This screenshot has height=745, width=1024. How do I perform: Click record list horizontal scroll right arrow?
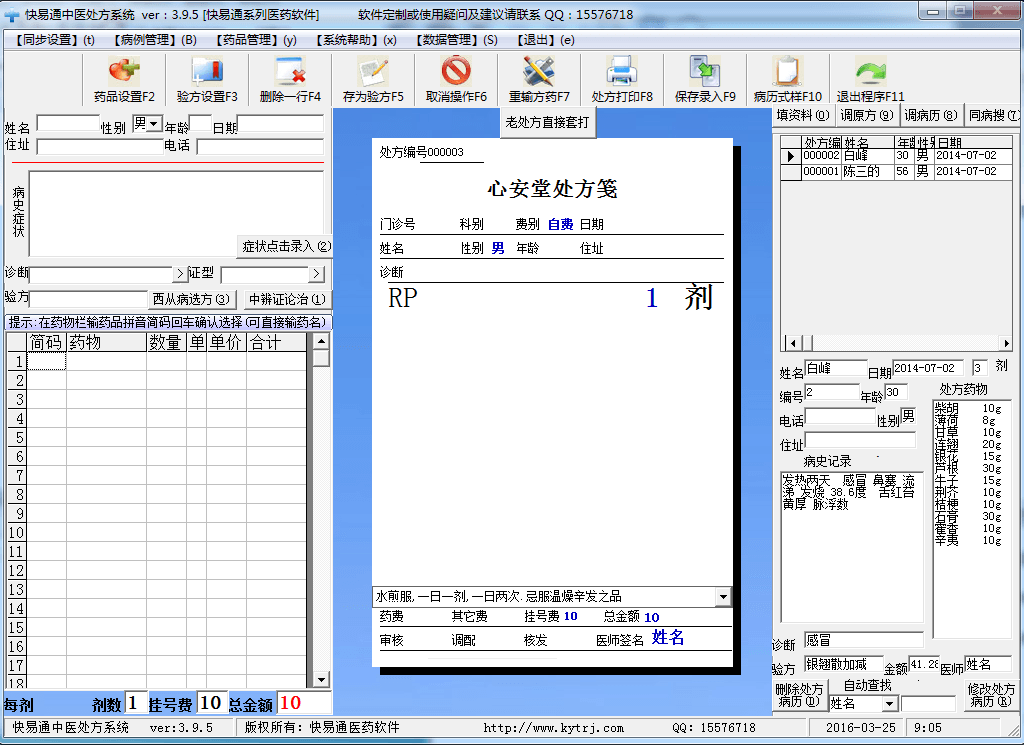(1006, 343)
